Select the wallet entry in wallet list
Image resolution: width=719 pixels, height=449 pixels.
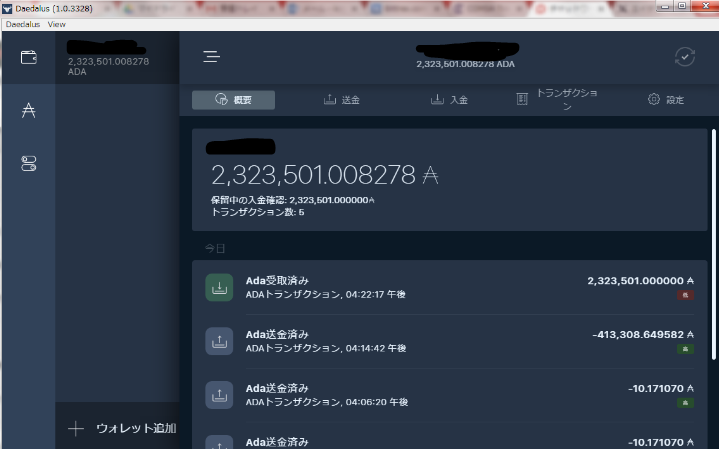(117, 58)
